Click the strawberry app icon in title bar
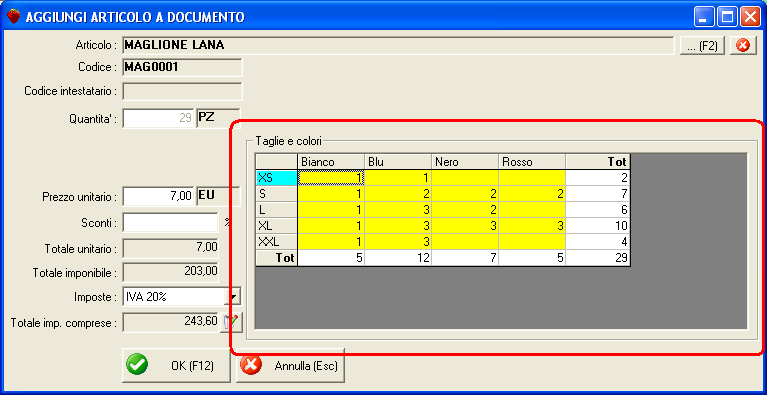 (14, 17)
